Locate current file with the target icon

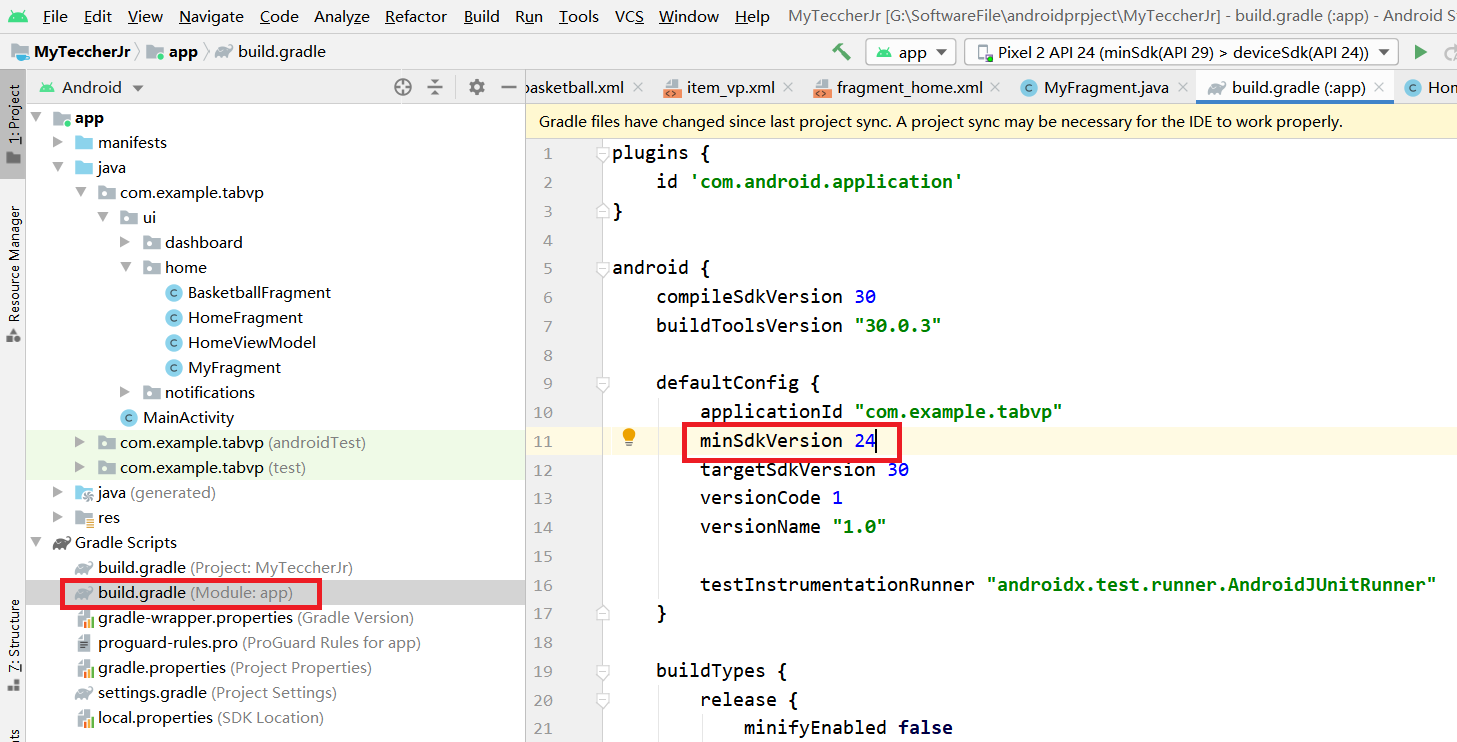[x=403, y=87]
